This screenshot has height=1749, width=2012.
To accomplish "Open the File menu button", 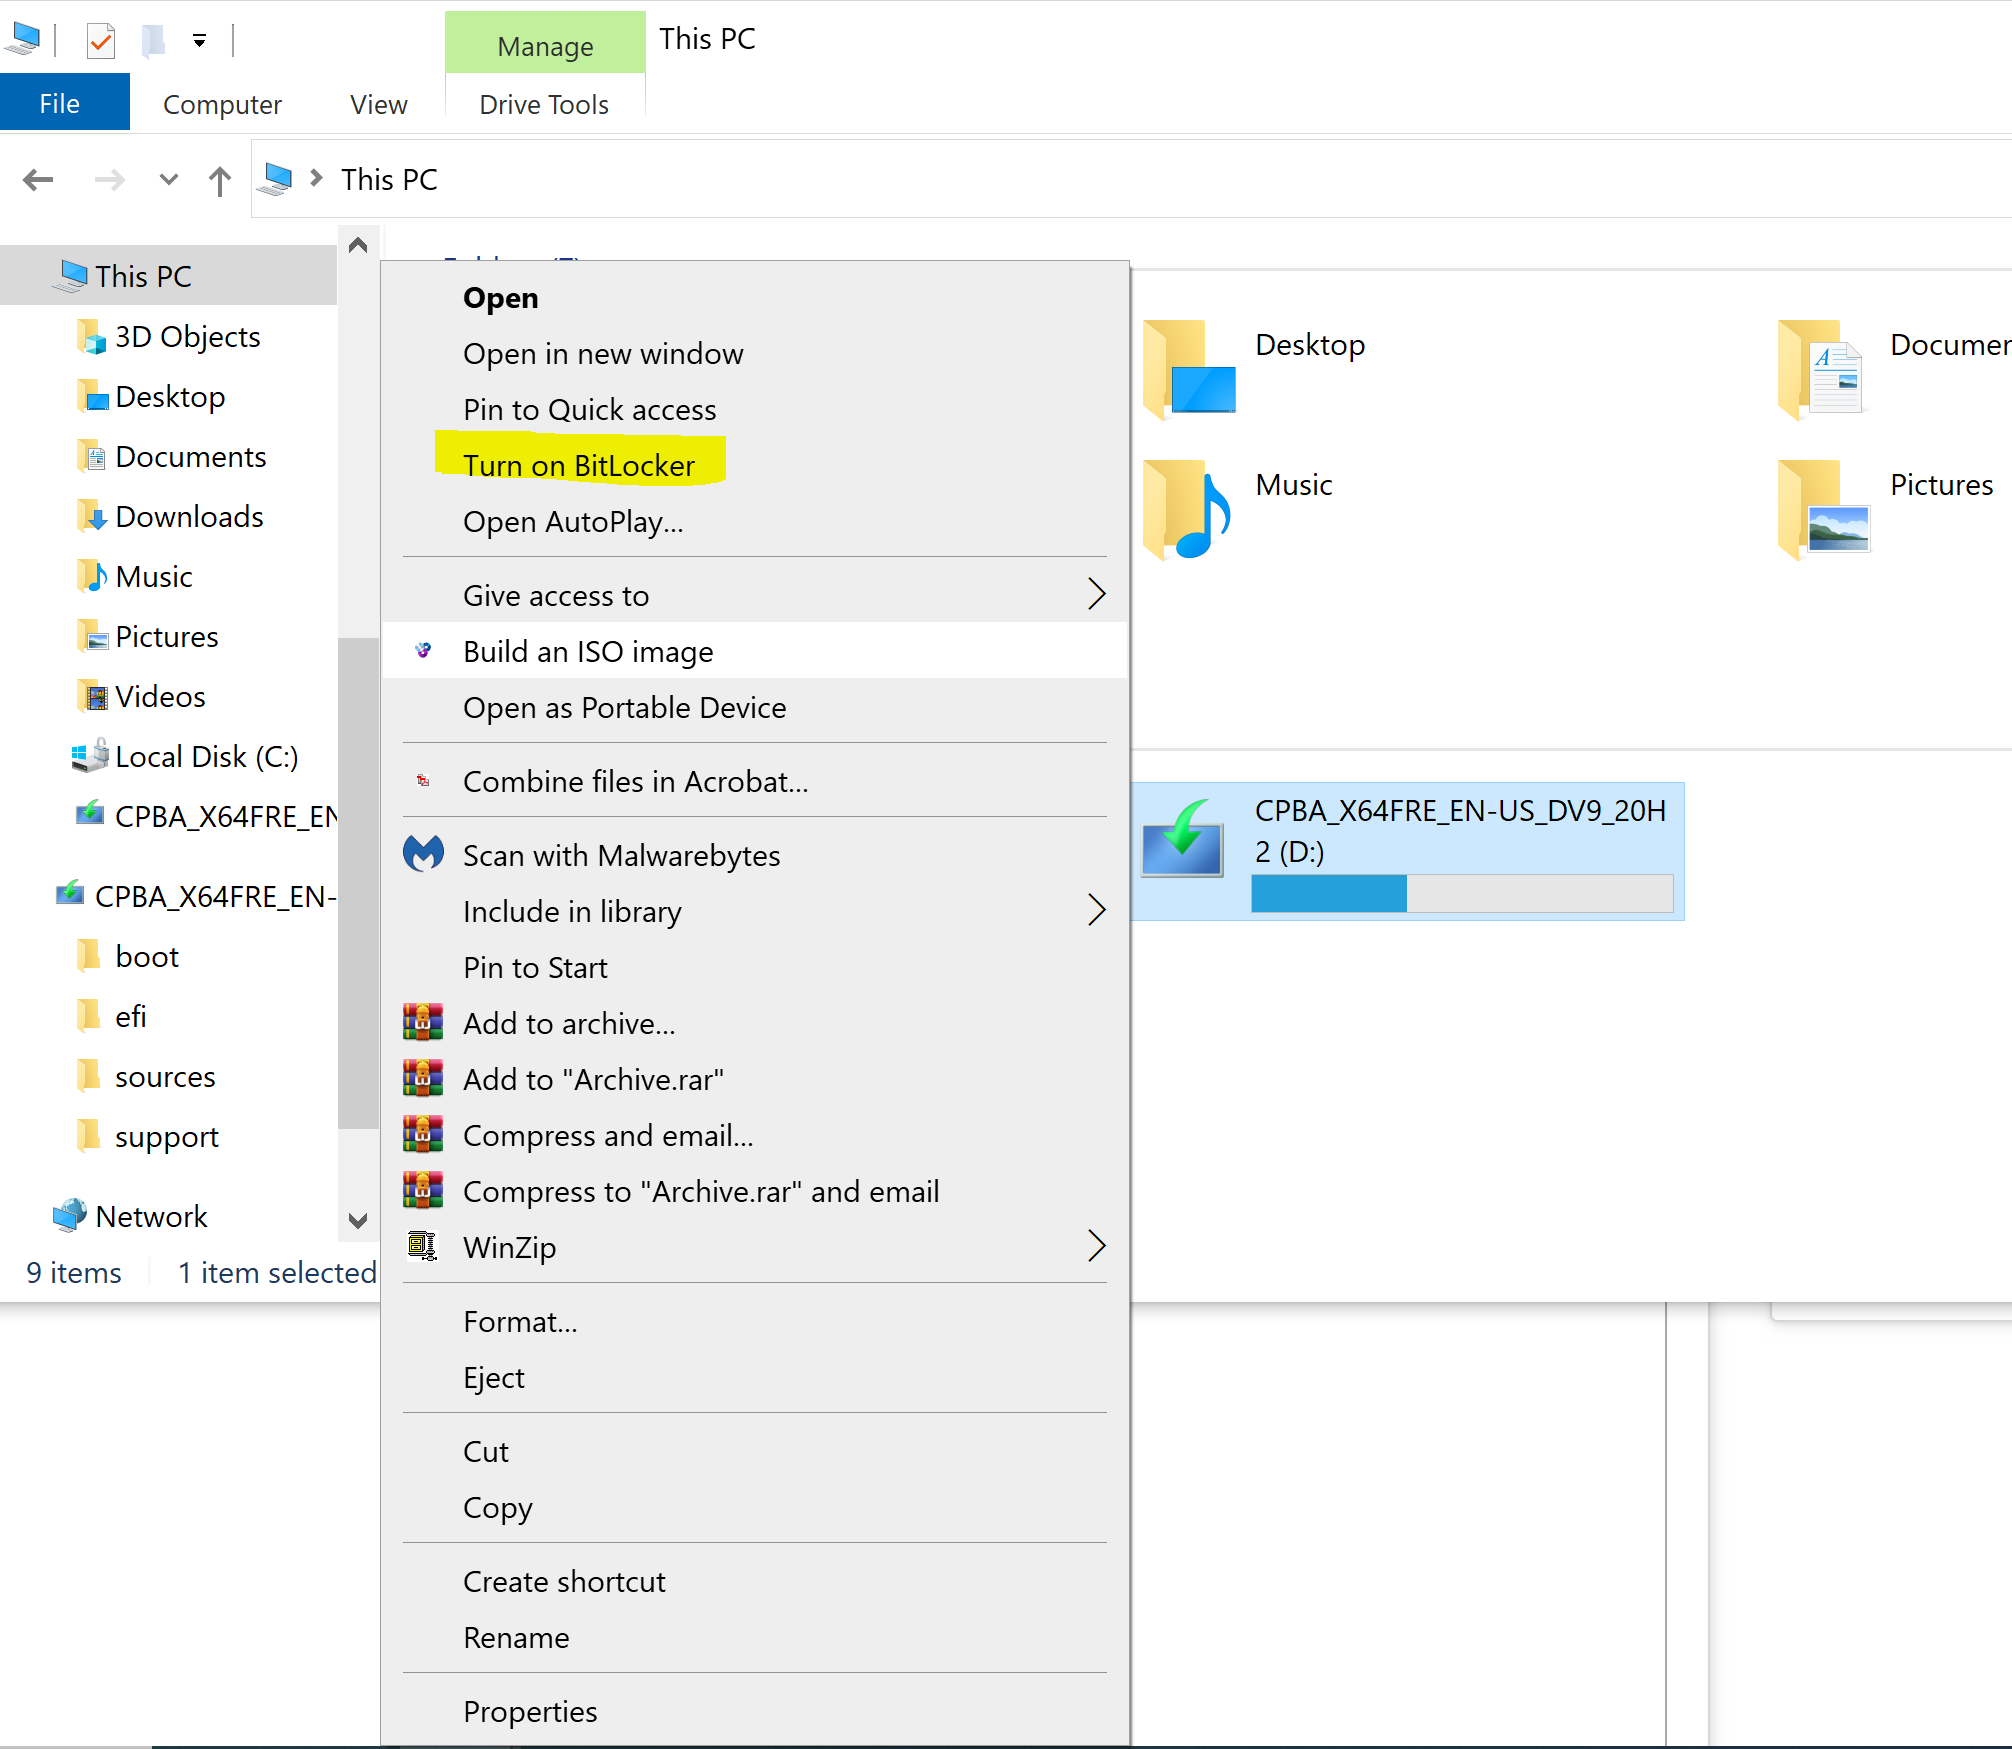I will 60,104.
